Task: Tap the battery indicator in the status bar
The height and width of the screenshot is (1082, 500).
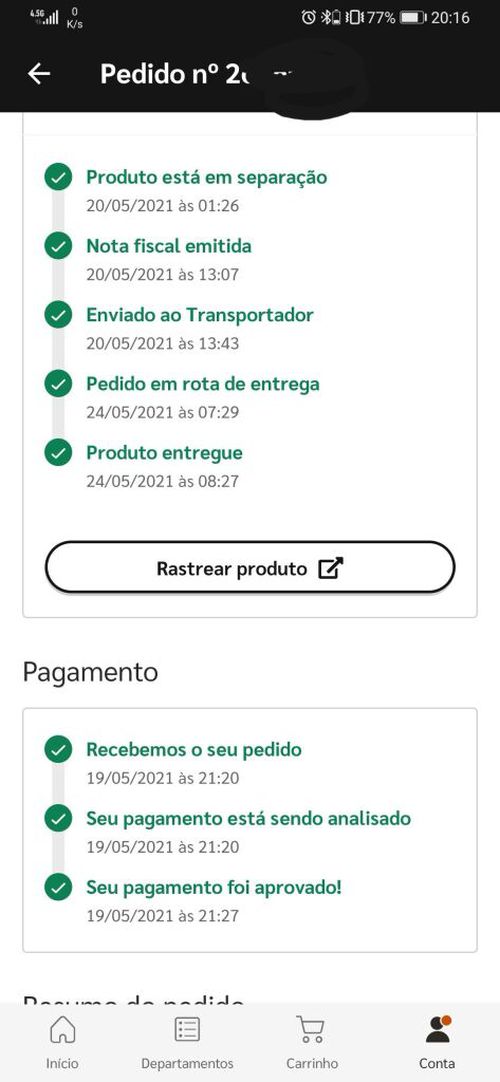Action: [413, 18]
